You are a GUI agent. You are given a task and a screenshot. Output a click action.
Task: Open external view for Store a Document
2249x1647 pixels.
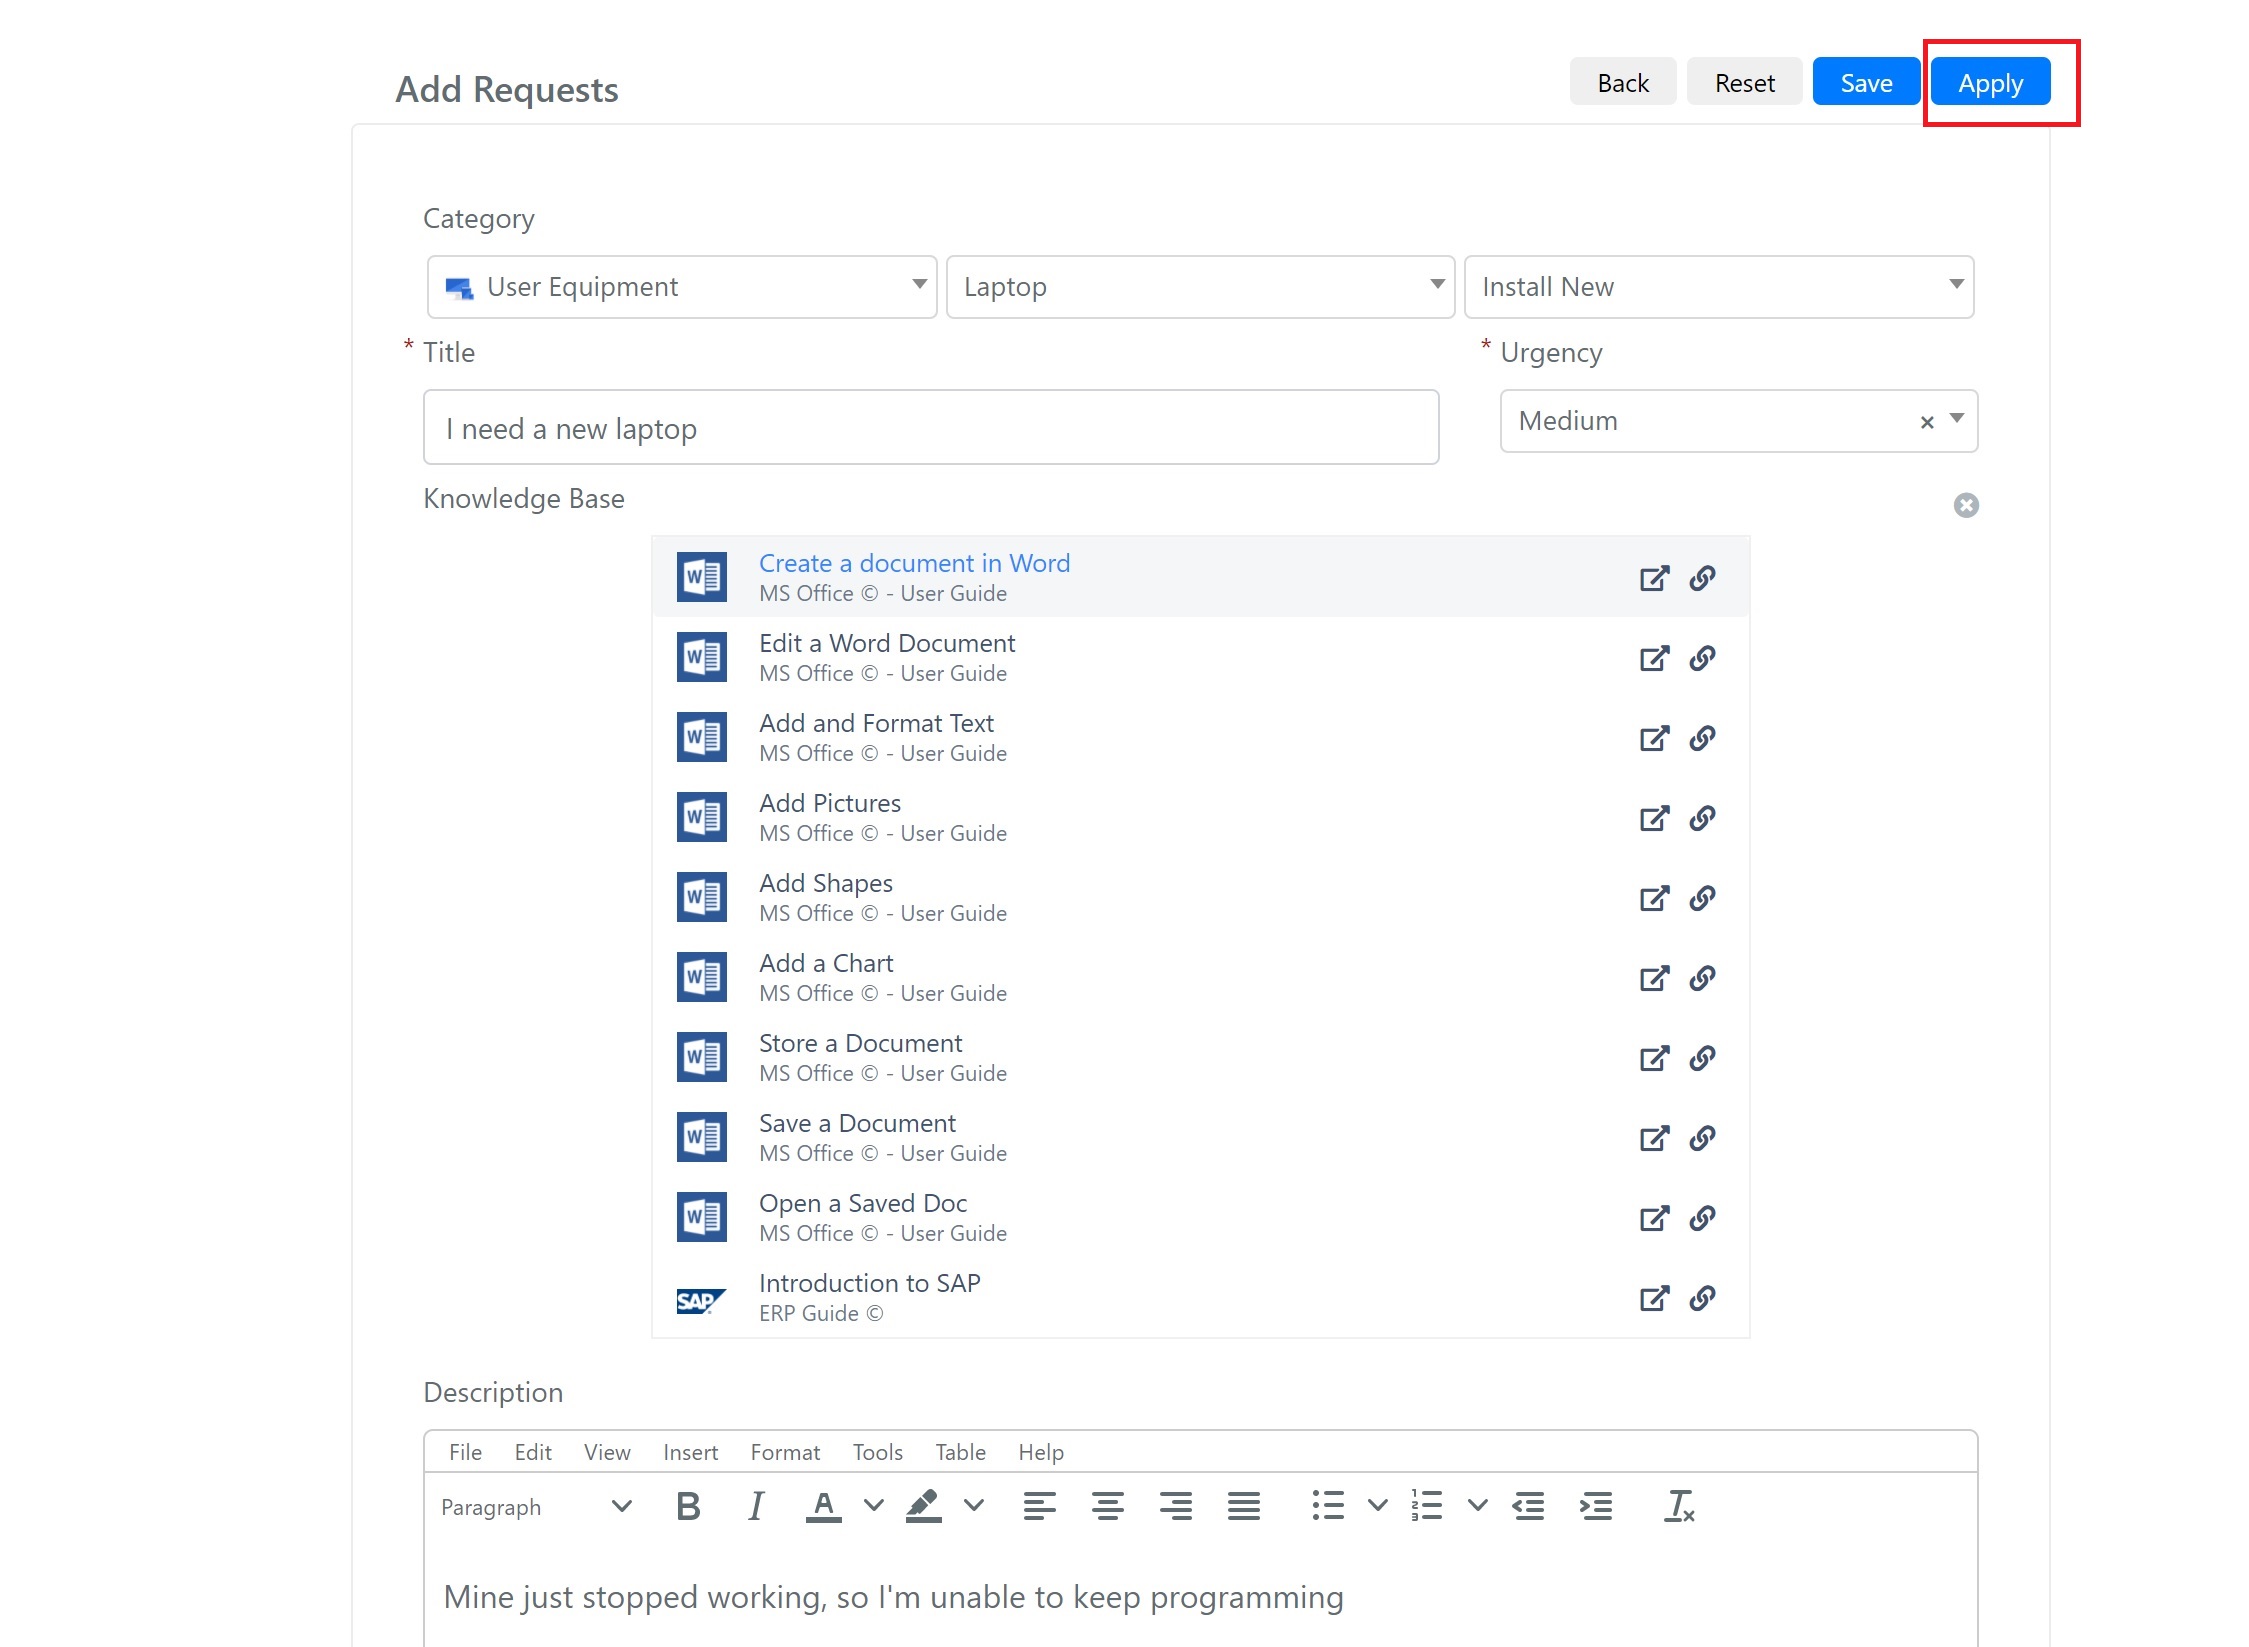(x=1654, y=1058)
